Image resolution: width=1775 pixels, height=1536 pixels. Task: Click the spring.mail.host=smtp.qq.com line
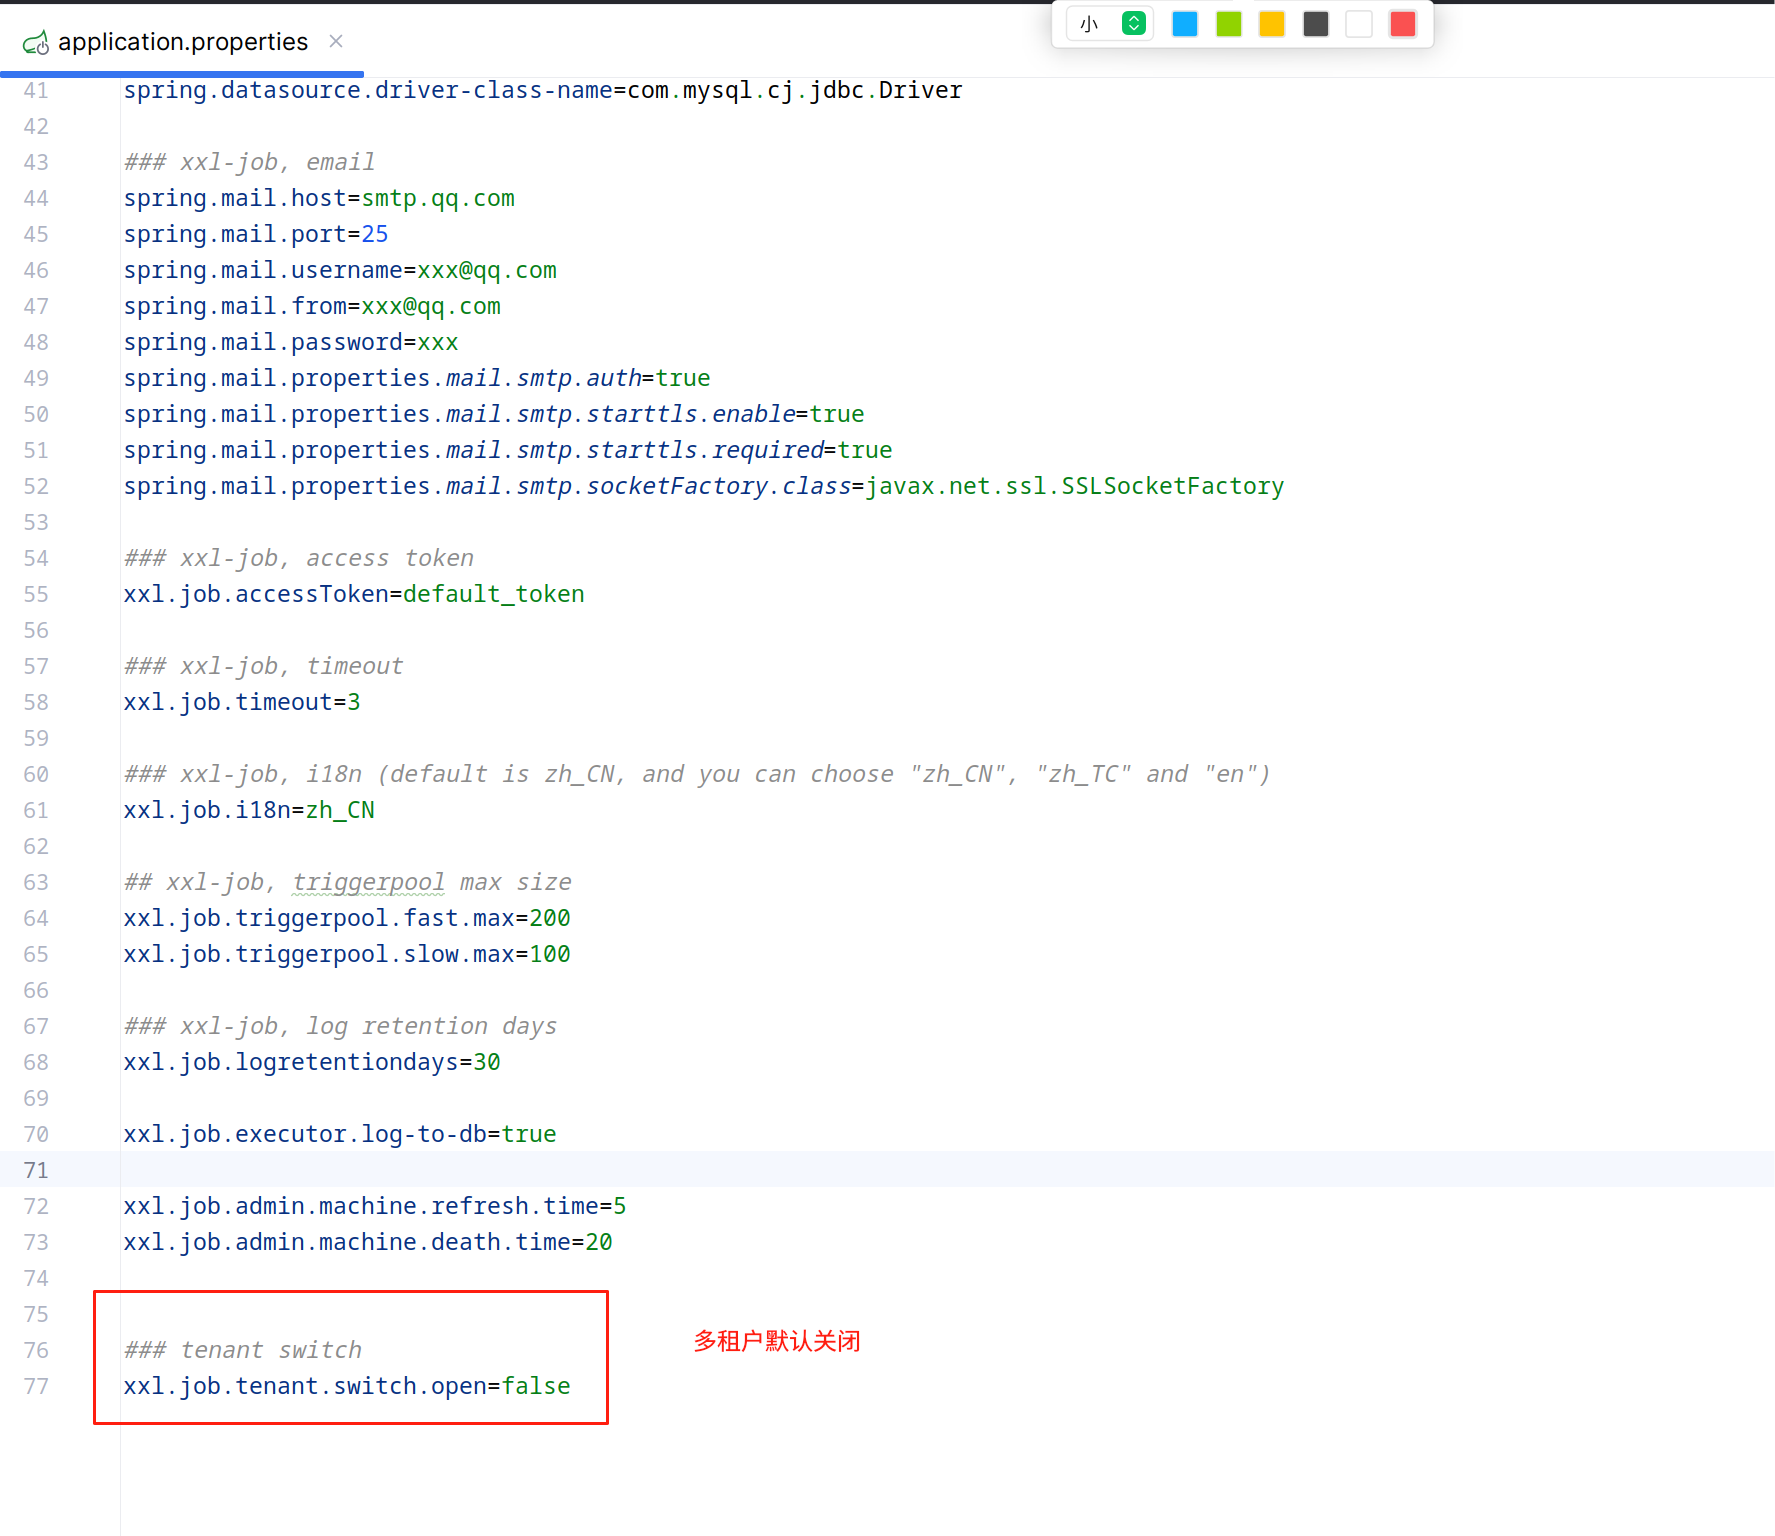pyautogui.click(x=319, y=198)
